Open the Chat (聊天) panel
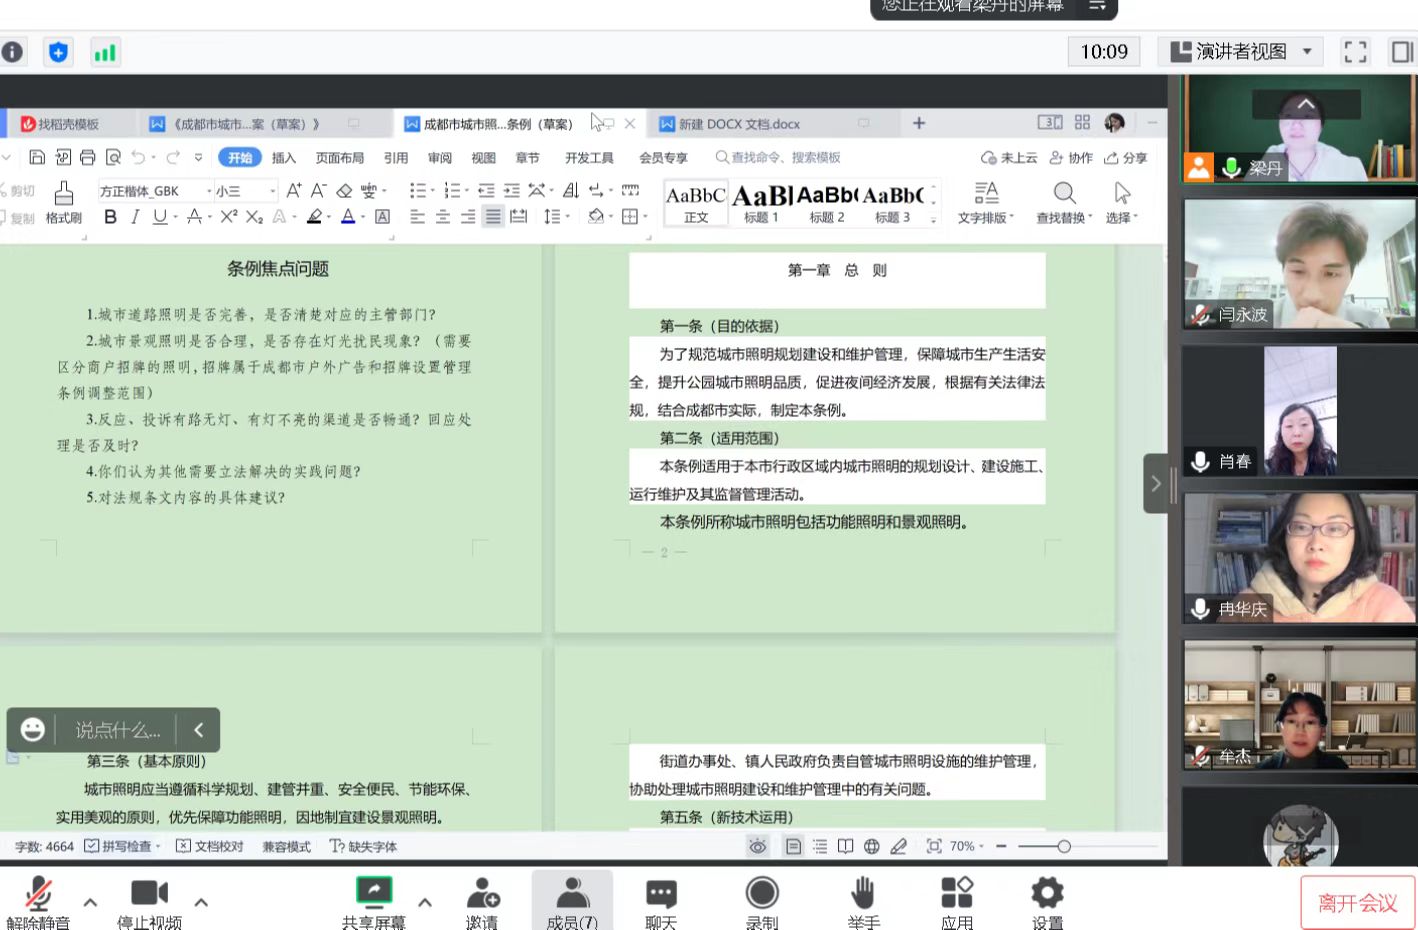 click(x=661, y=899)
